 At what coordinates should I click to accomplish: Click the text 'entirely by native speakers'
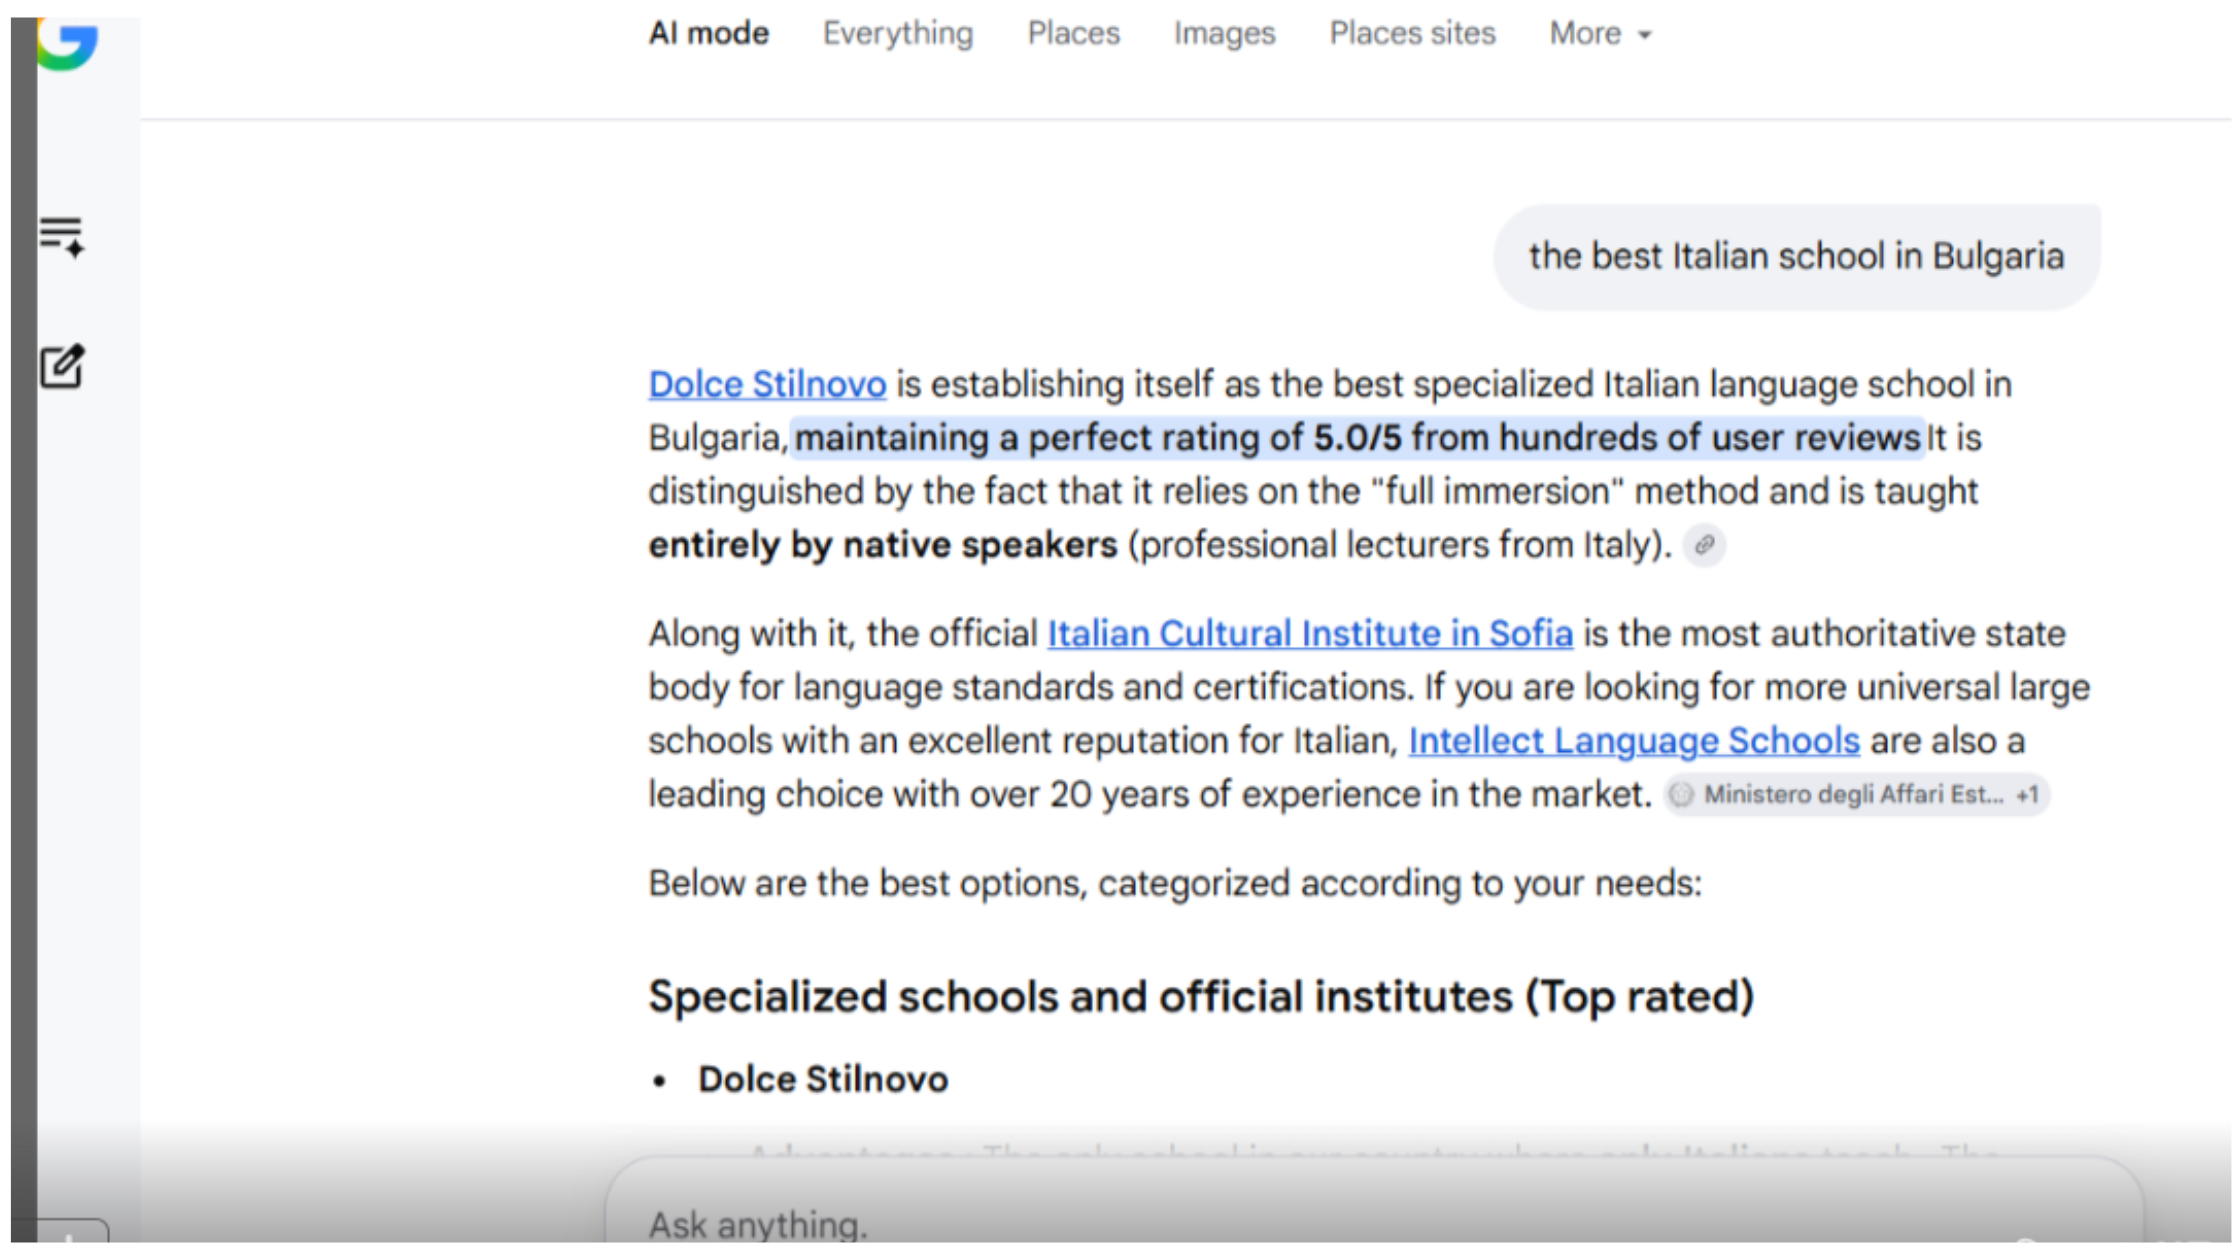[x=882, y=545]
